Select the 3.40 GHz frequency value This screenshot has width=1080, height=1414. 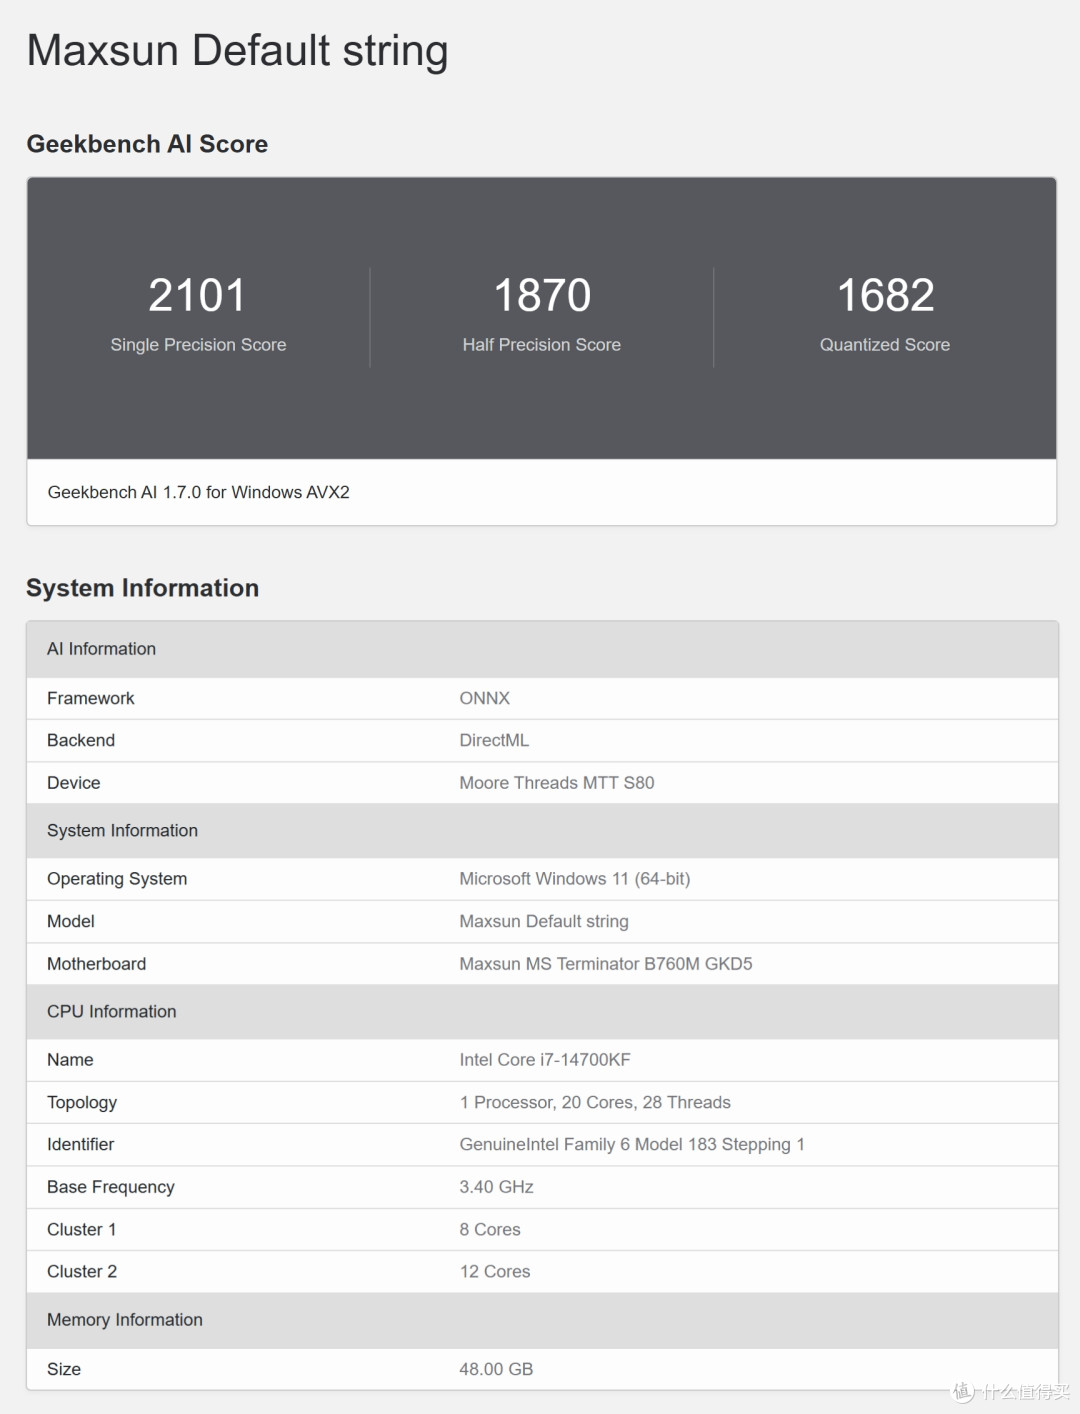coord(497,1187)
